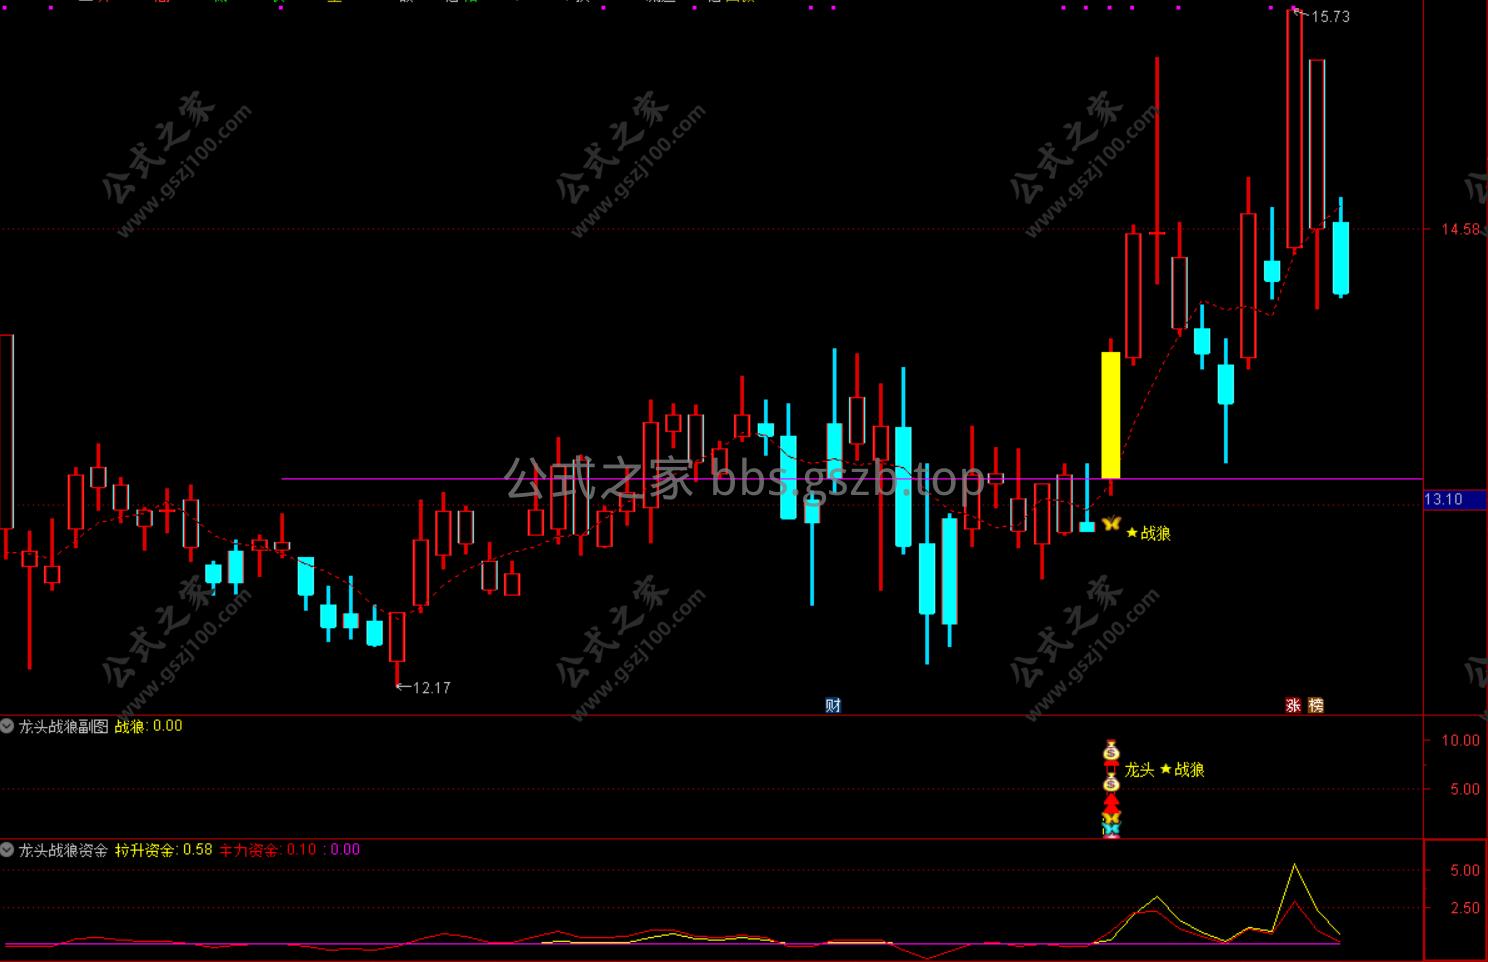Click the 12.17 low price marker
This screenshot has width=1488, height=962.
click(430, 688)
